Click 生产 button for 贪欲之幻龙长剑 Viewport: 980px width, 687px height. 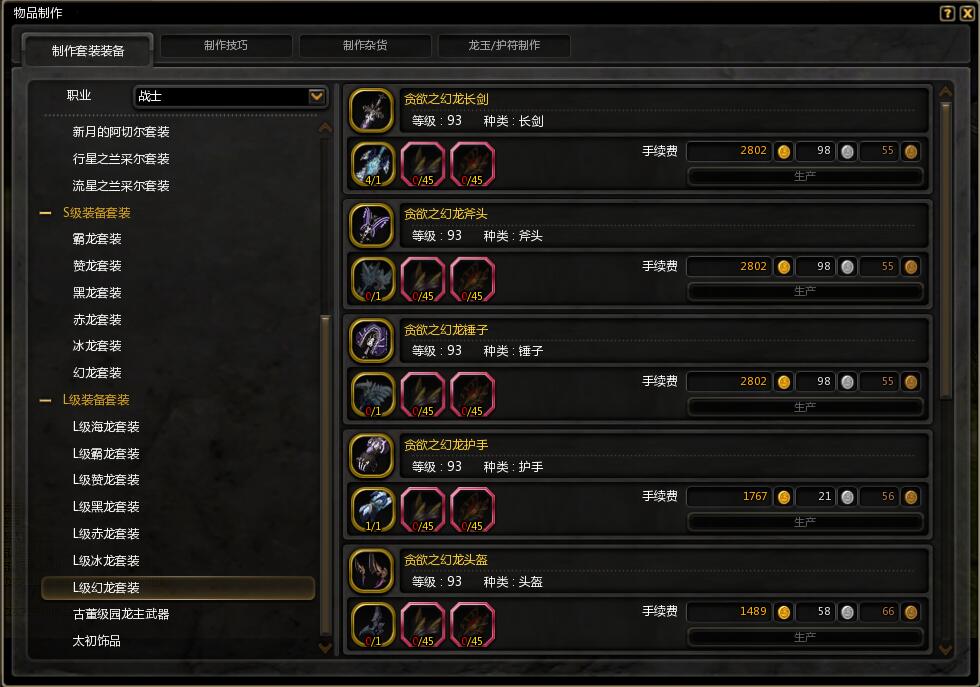point(805,176)
